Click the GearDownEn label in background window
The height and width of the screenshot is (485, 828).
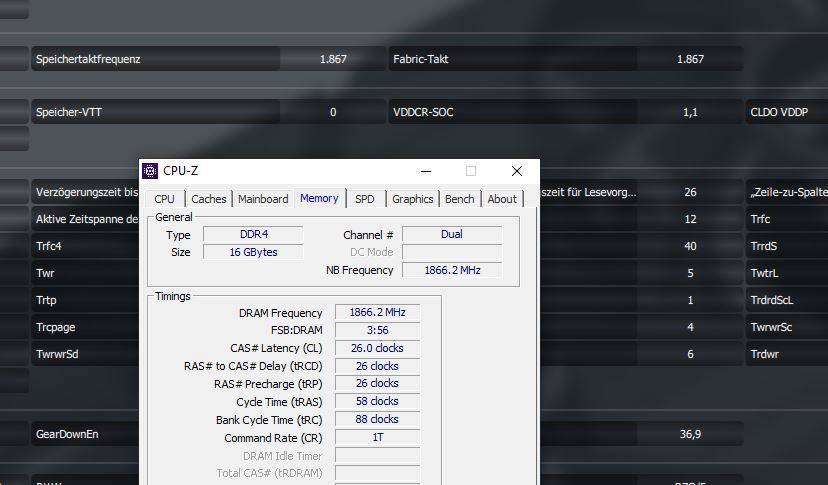click(x=67, y=434)
